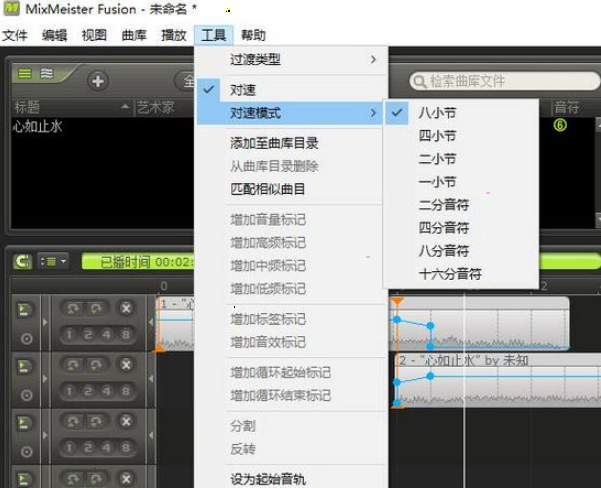Remove third track with its X button
Image resolution: width=601 pixels, height=488 pixels.
tap(126, 421)
